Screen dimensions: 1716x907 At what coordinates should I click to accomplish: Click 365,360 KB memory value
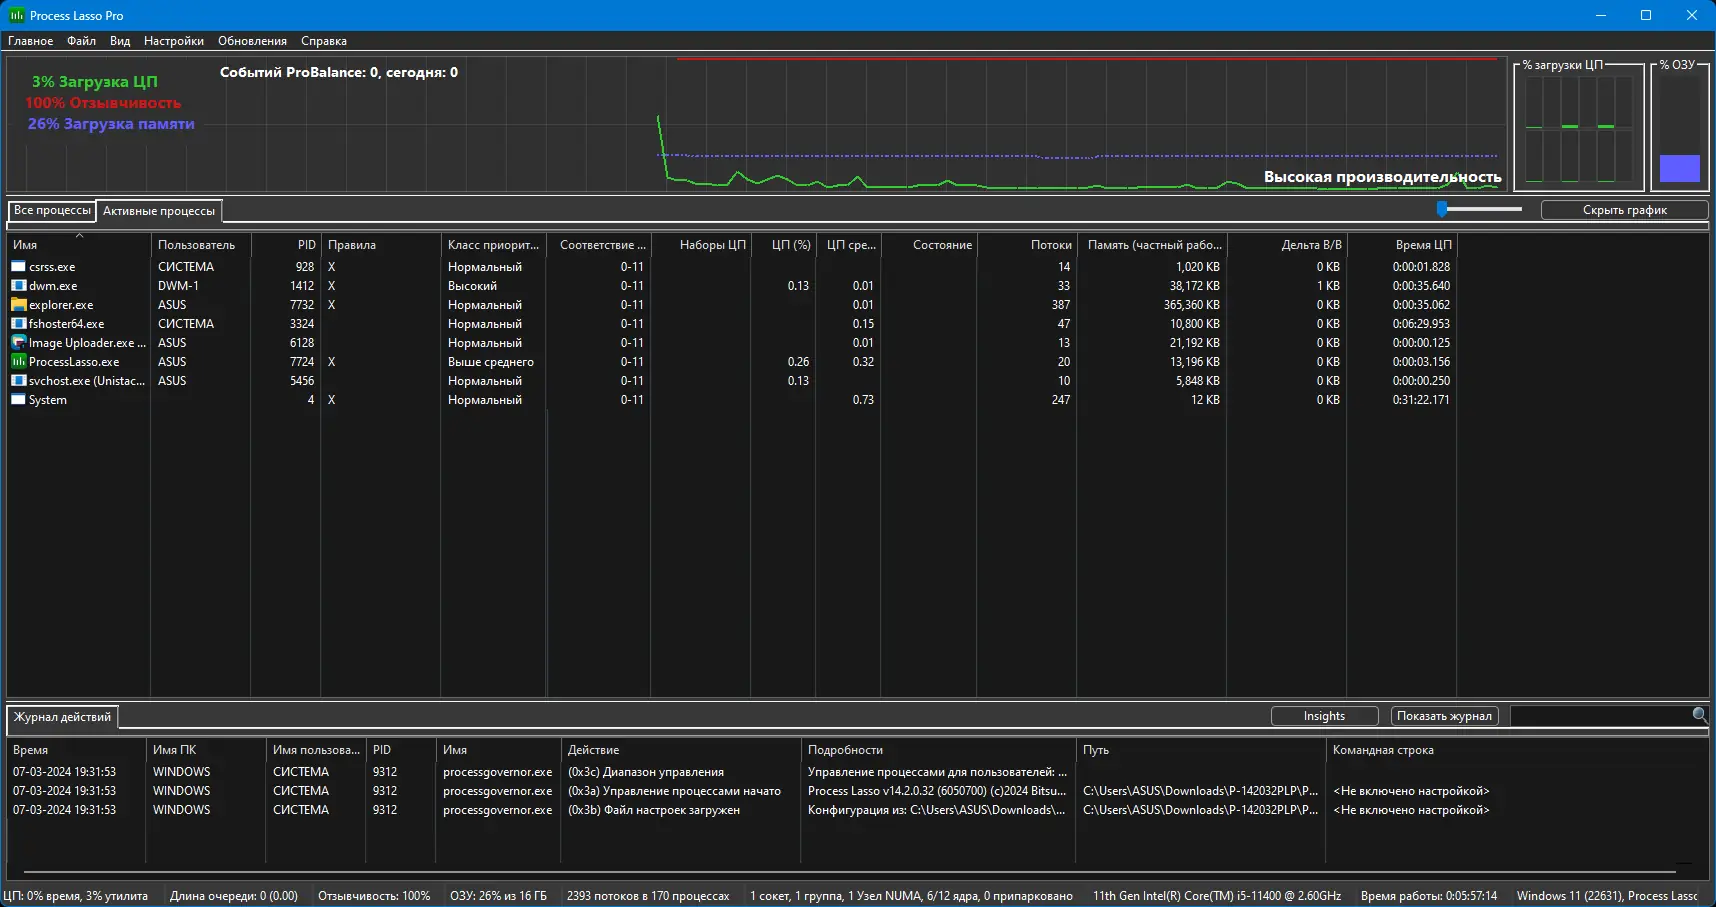[1191, 305]
